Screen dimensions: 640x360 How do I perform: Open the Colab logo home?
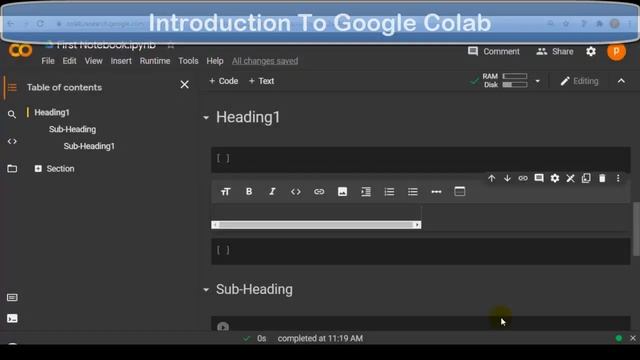(x=20, y=51)
